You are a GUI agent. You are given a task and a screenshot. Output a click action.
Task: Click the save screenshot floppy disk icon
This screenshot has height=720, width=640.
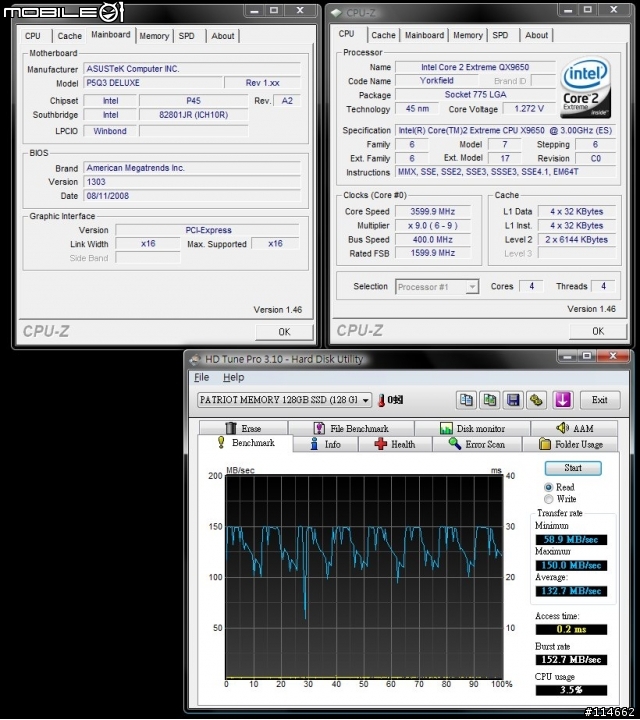[x=513, y=399]
